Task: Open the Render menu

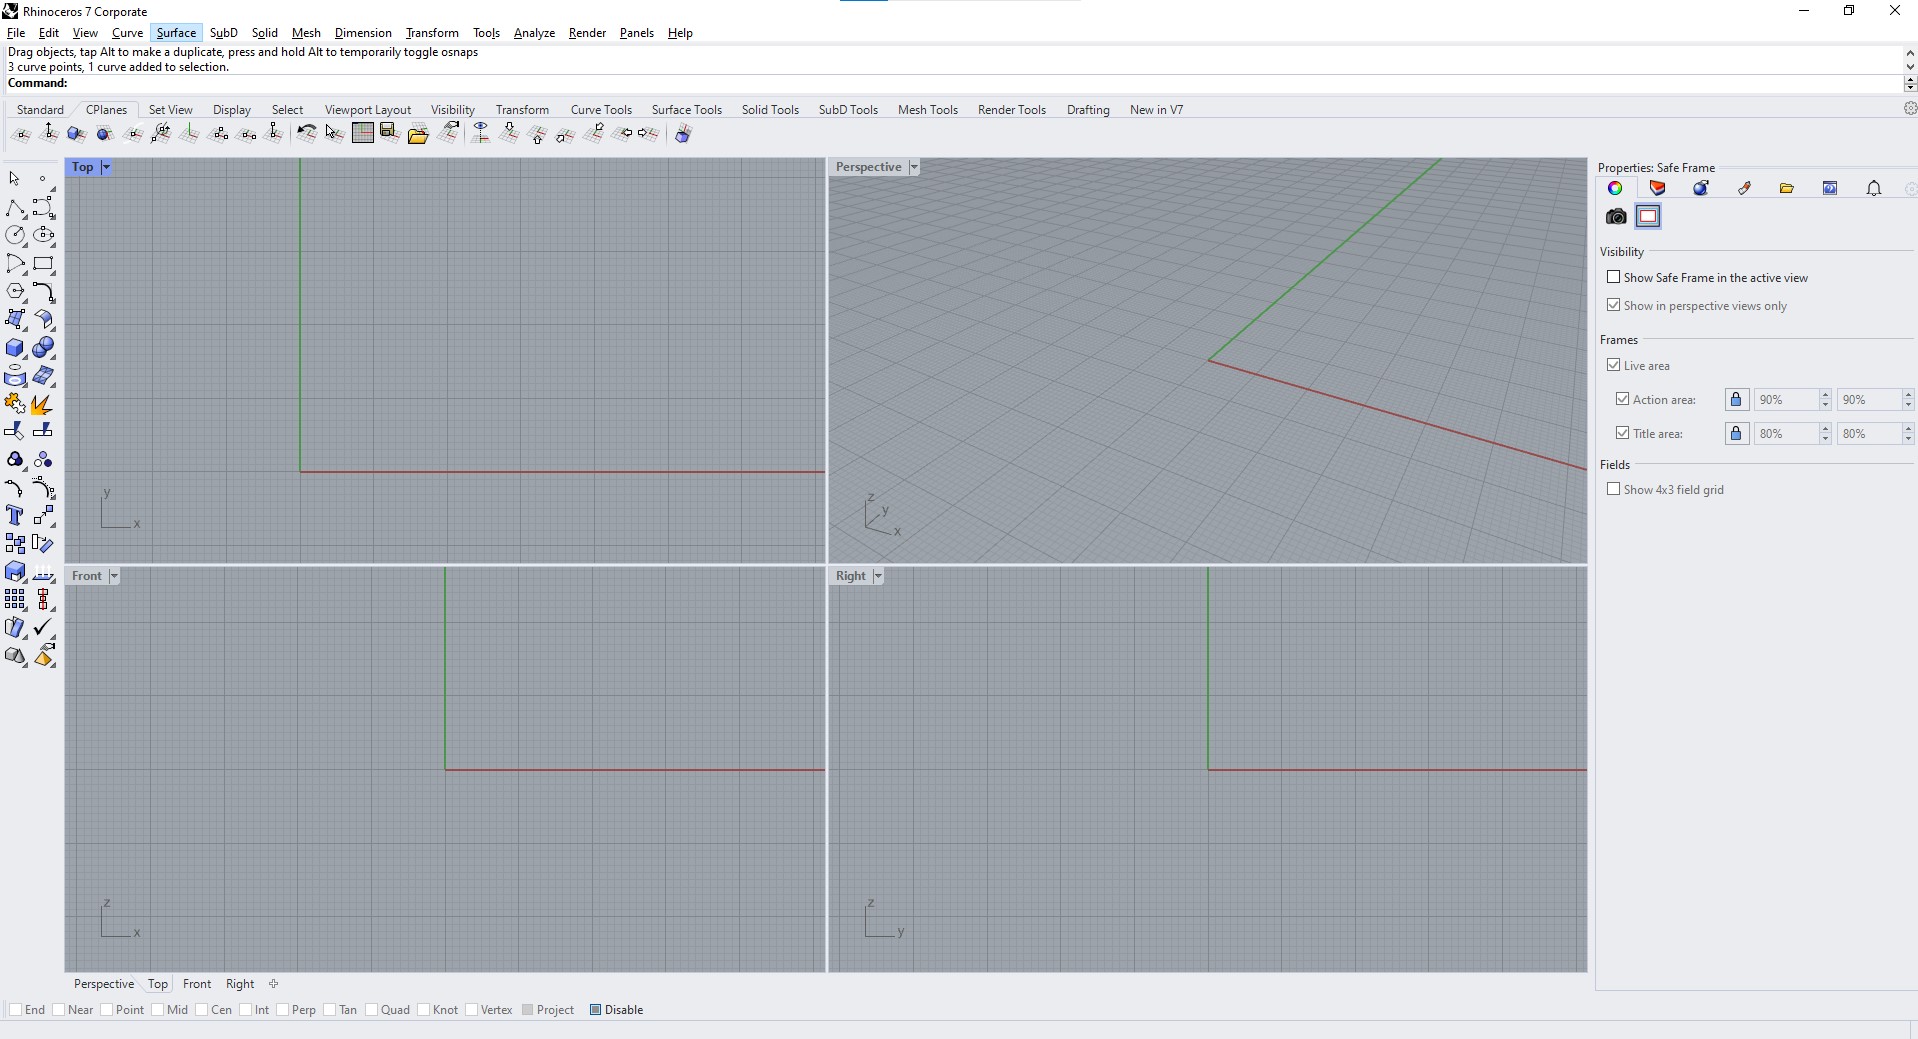Action: pyautogui.click(x=587, y=33)
